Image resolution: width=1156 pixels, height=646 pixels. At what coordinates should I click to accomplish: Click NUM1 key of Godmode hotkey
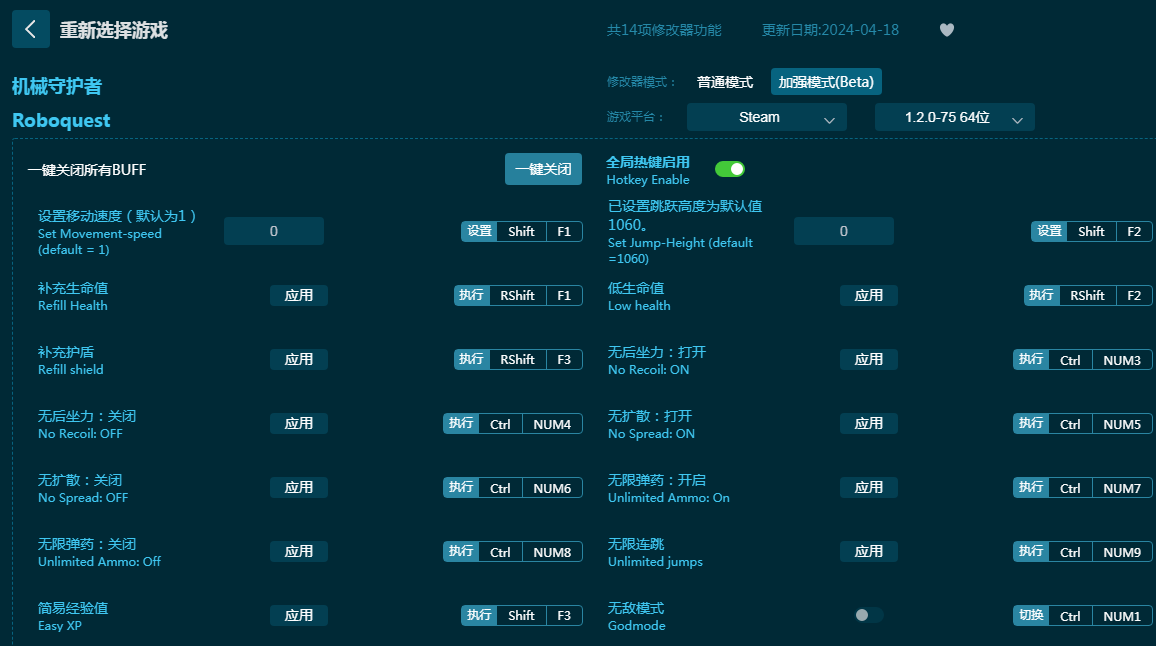click(1122, 617)
